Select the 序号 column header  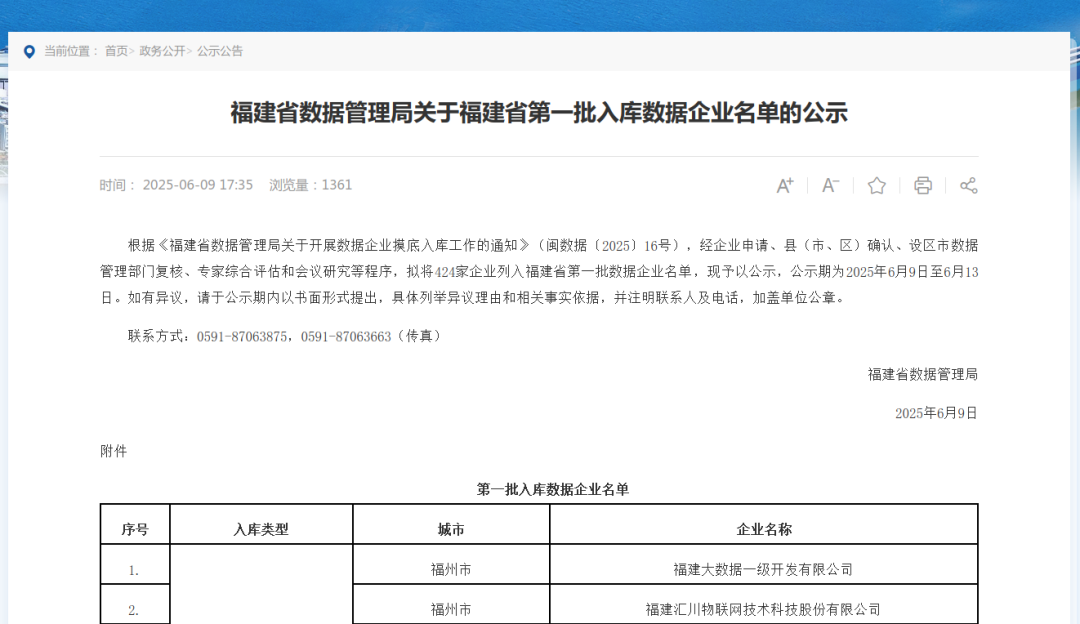coord(135,529)
